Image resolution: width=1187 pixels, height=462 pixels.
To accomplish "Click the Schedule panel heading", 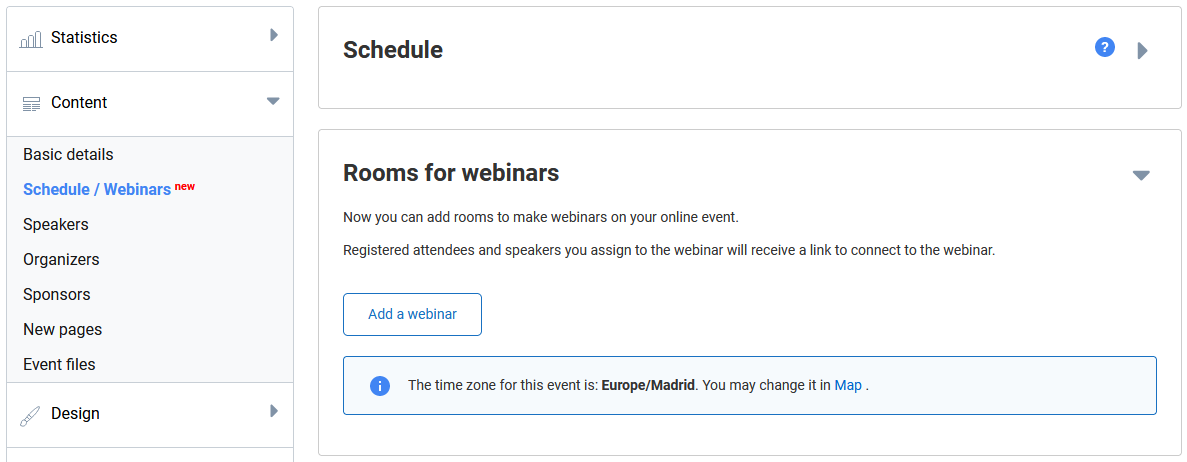I will click(x=393, y=50).
